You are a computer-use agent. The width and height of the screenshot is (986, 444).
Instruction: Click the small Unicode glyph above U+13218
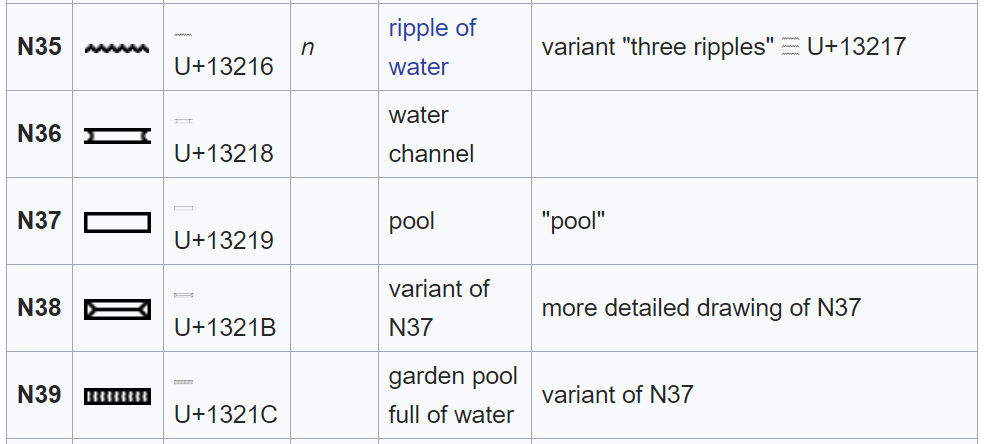(183, 121)
